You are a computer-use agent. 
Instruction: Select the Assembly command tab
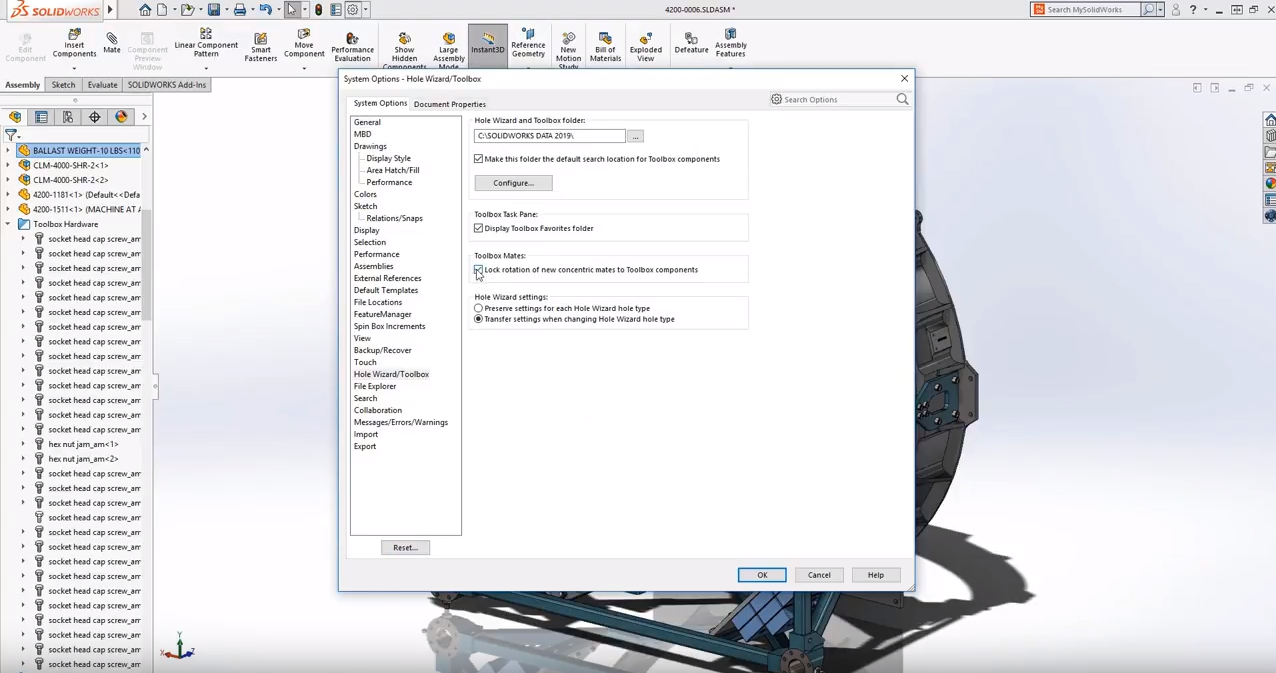(23, 85)
